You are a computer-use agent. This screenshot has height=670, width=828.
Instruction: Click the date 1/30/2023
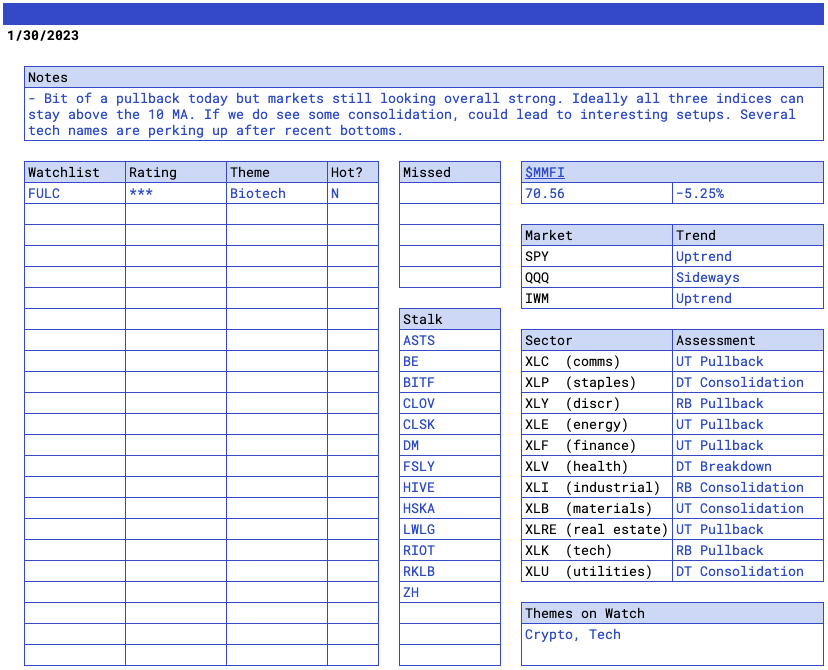pyautogui.click(x=43, y=35)
